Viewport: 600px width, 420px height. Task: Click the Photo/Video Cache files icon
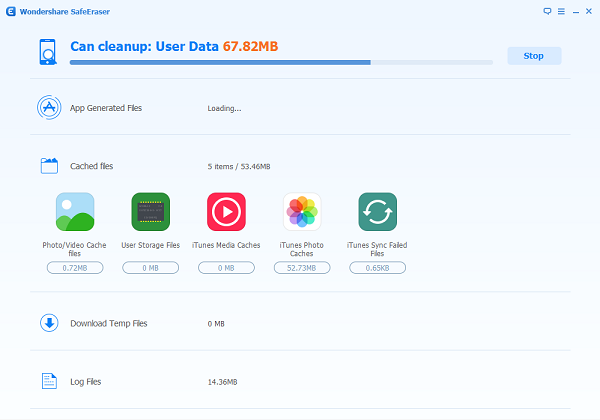[75, 212]
